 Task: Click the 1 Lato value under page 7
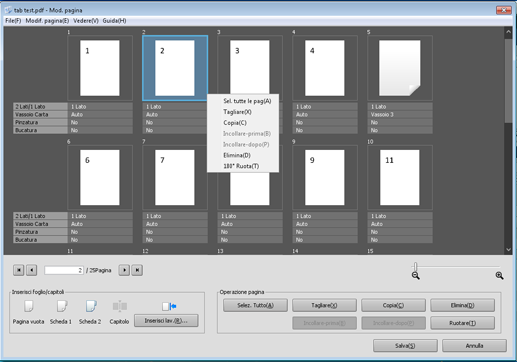pos(175,216)
